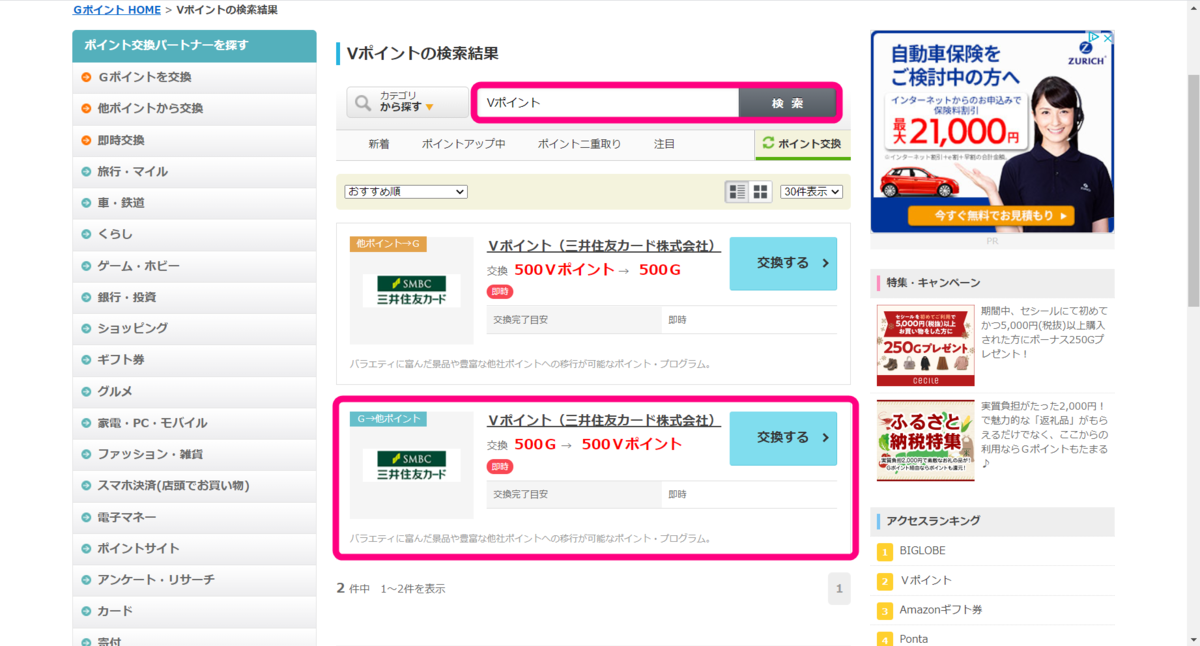Open BIGLOBE in access ranking
Image resolution: width=1200 pixels, height=646 pixels.
pos(922,551)
